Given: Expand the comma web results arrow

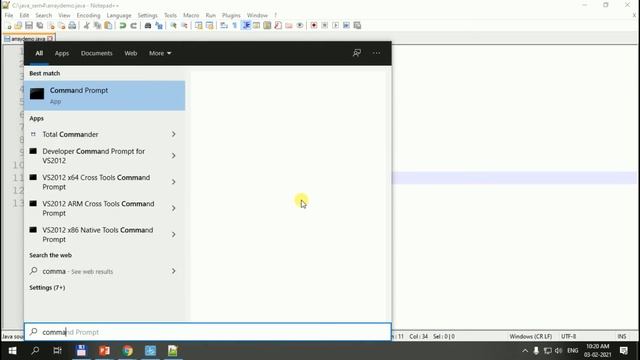Looking at the screenshot, I should 173,271.
